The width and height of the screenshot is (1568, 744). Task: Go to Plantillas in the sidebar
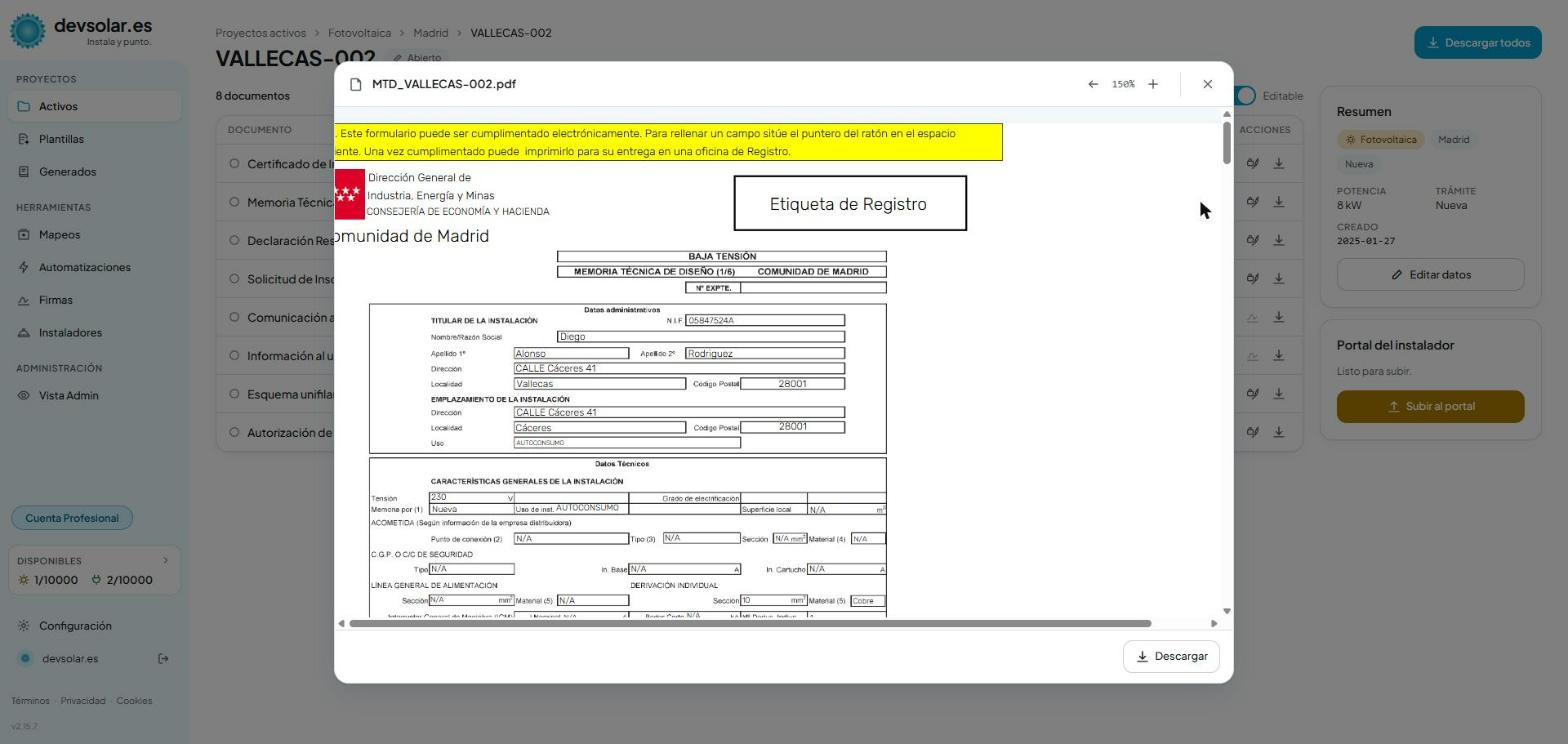click(94, 139)
